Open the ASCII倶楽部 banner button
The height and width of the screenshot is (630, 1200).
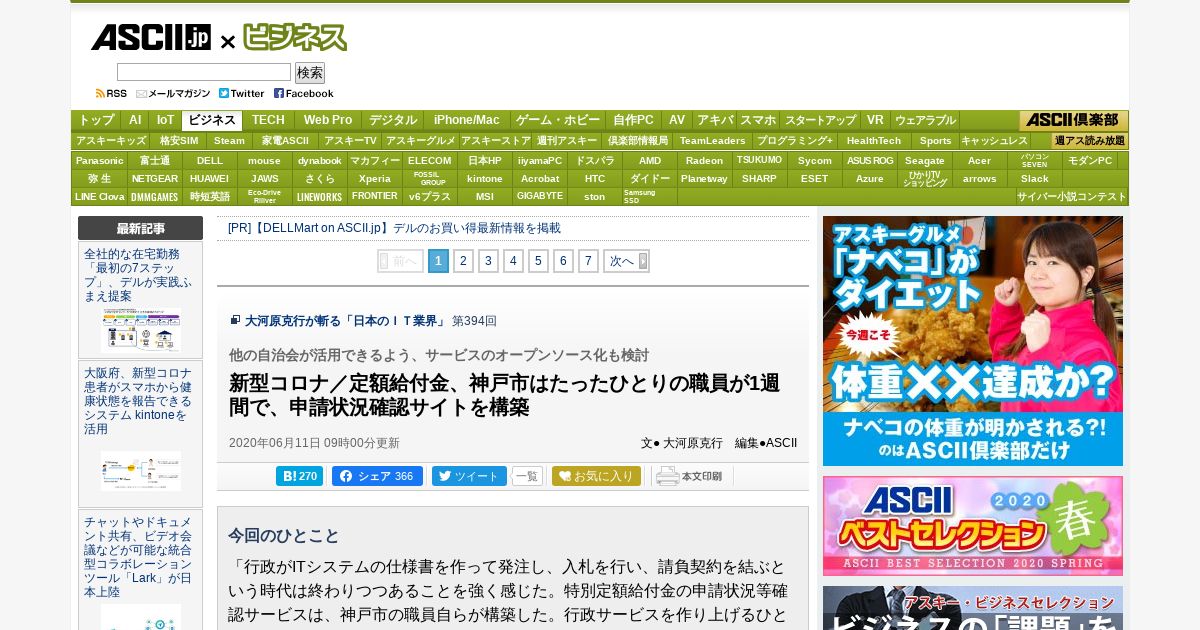tap(1074, 120)
